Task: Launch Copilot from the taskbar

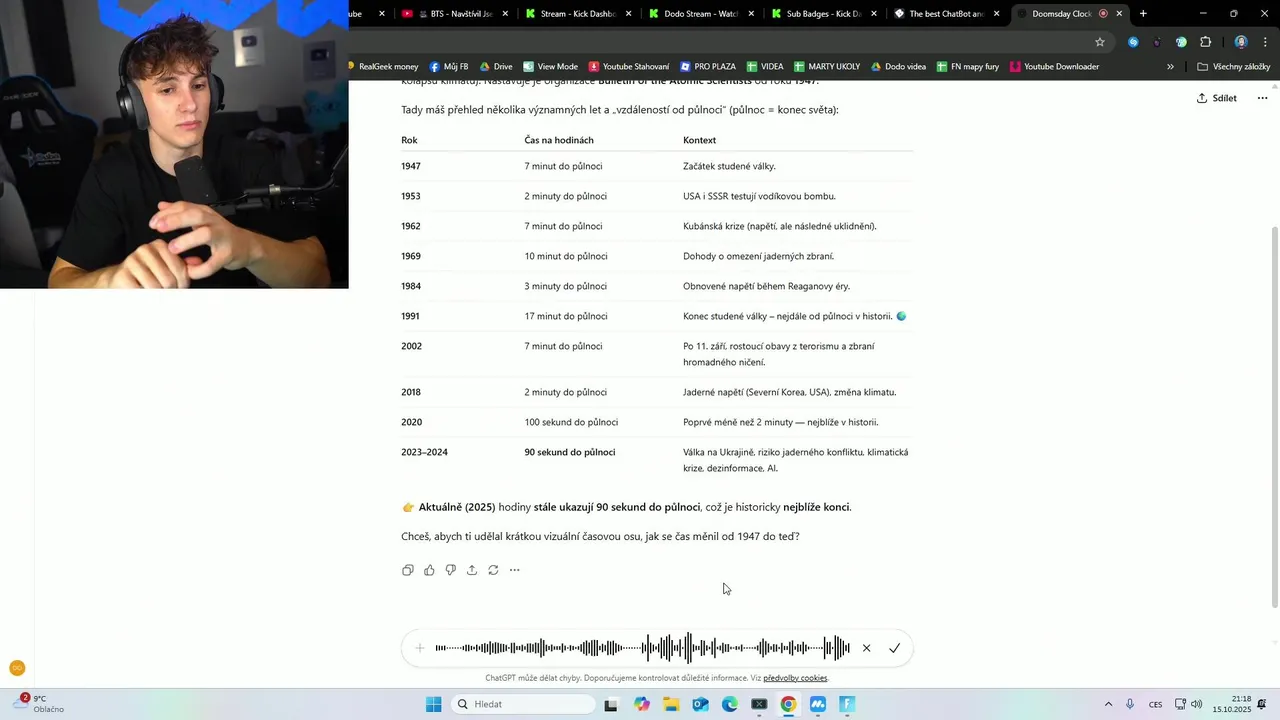Action: [x=641, y=704]
